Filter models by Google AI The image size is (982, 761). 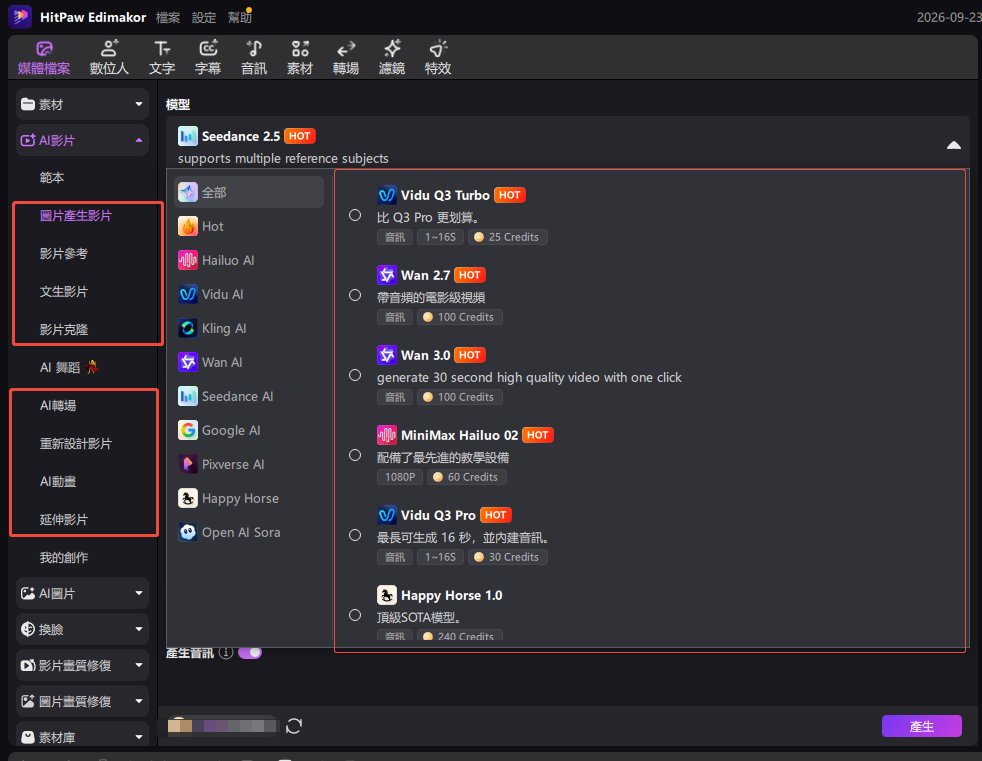249,430
